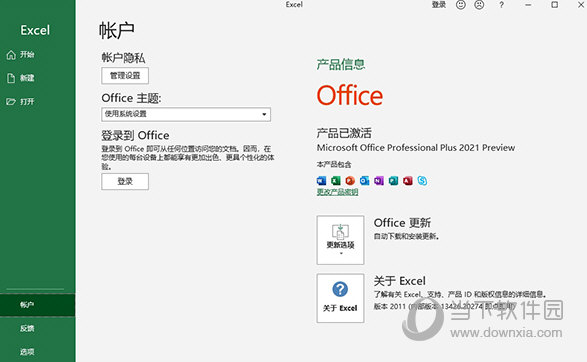
Task: Click the 帐户隐私 heading
Action: click(x=123, y=58)
